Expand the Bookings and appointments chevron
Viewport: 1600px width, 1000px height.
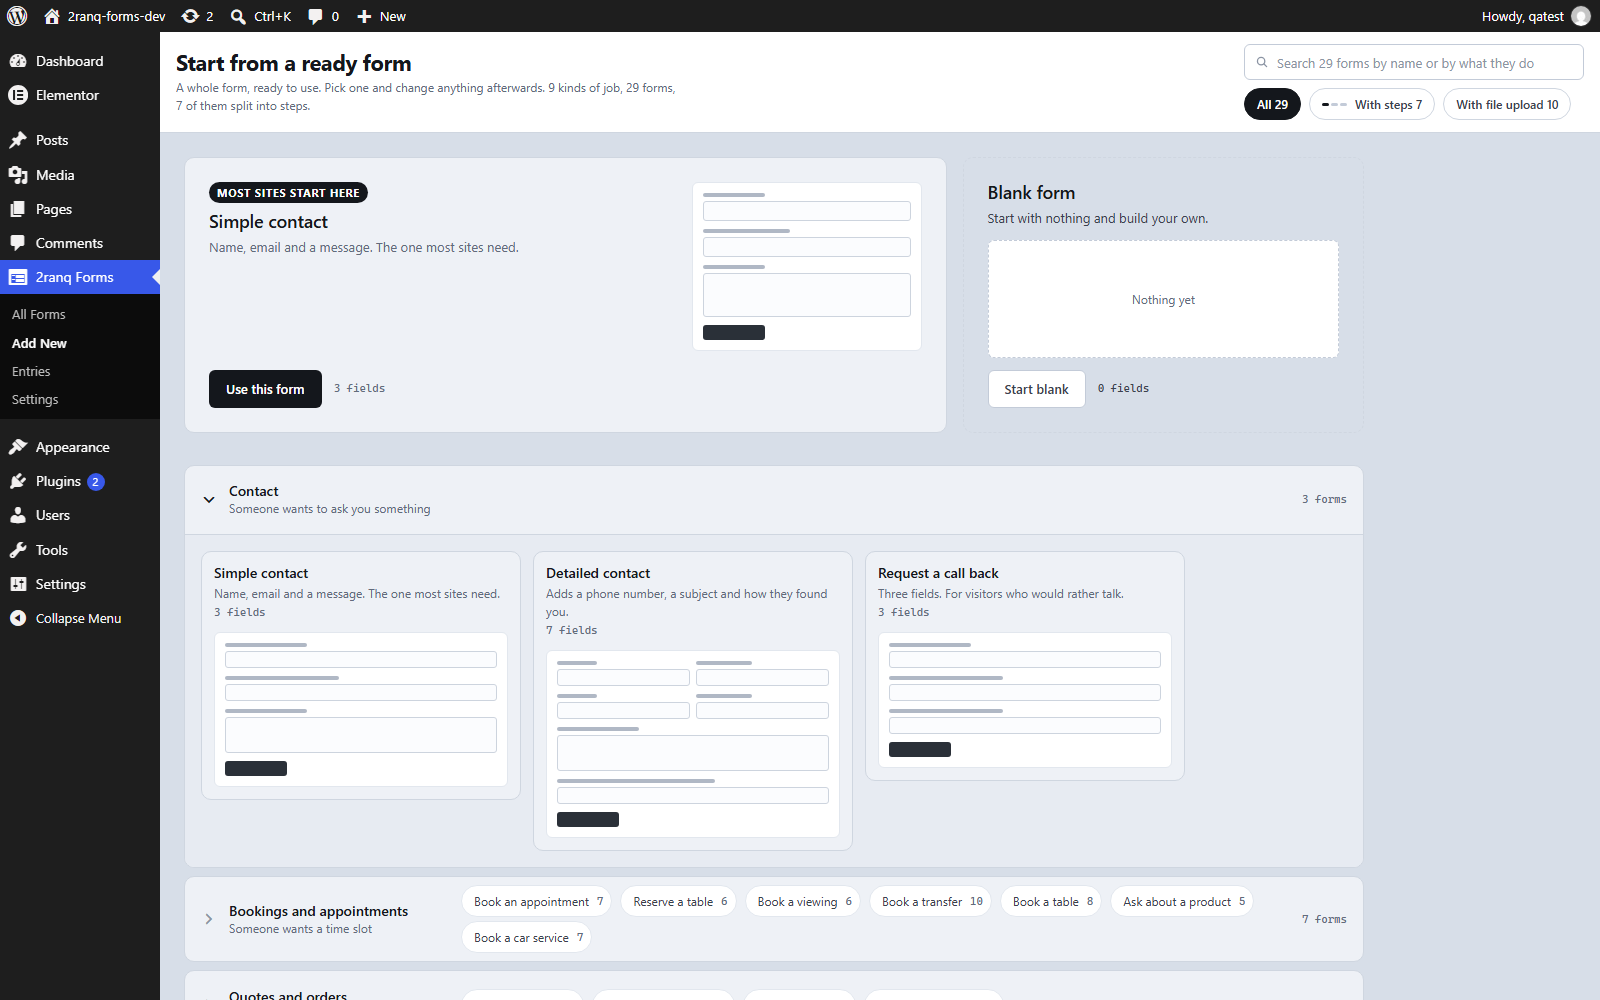(x=209, y=919)
